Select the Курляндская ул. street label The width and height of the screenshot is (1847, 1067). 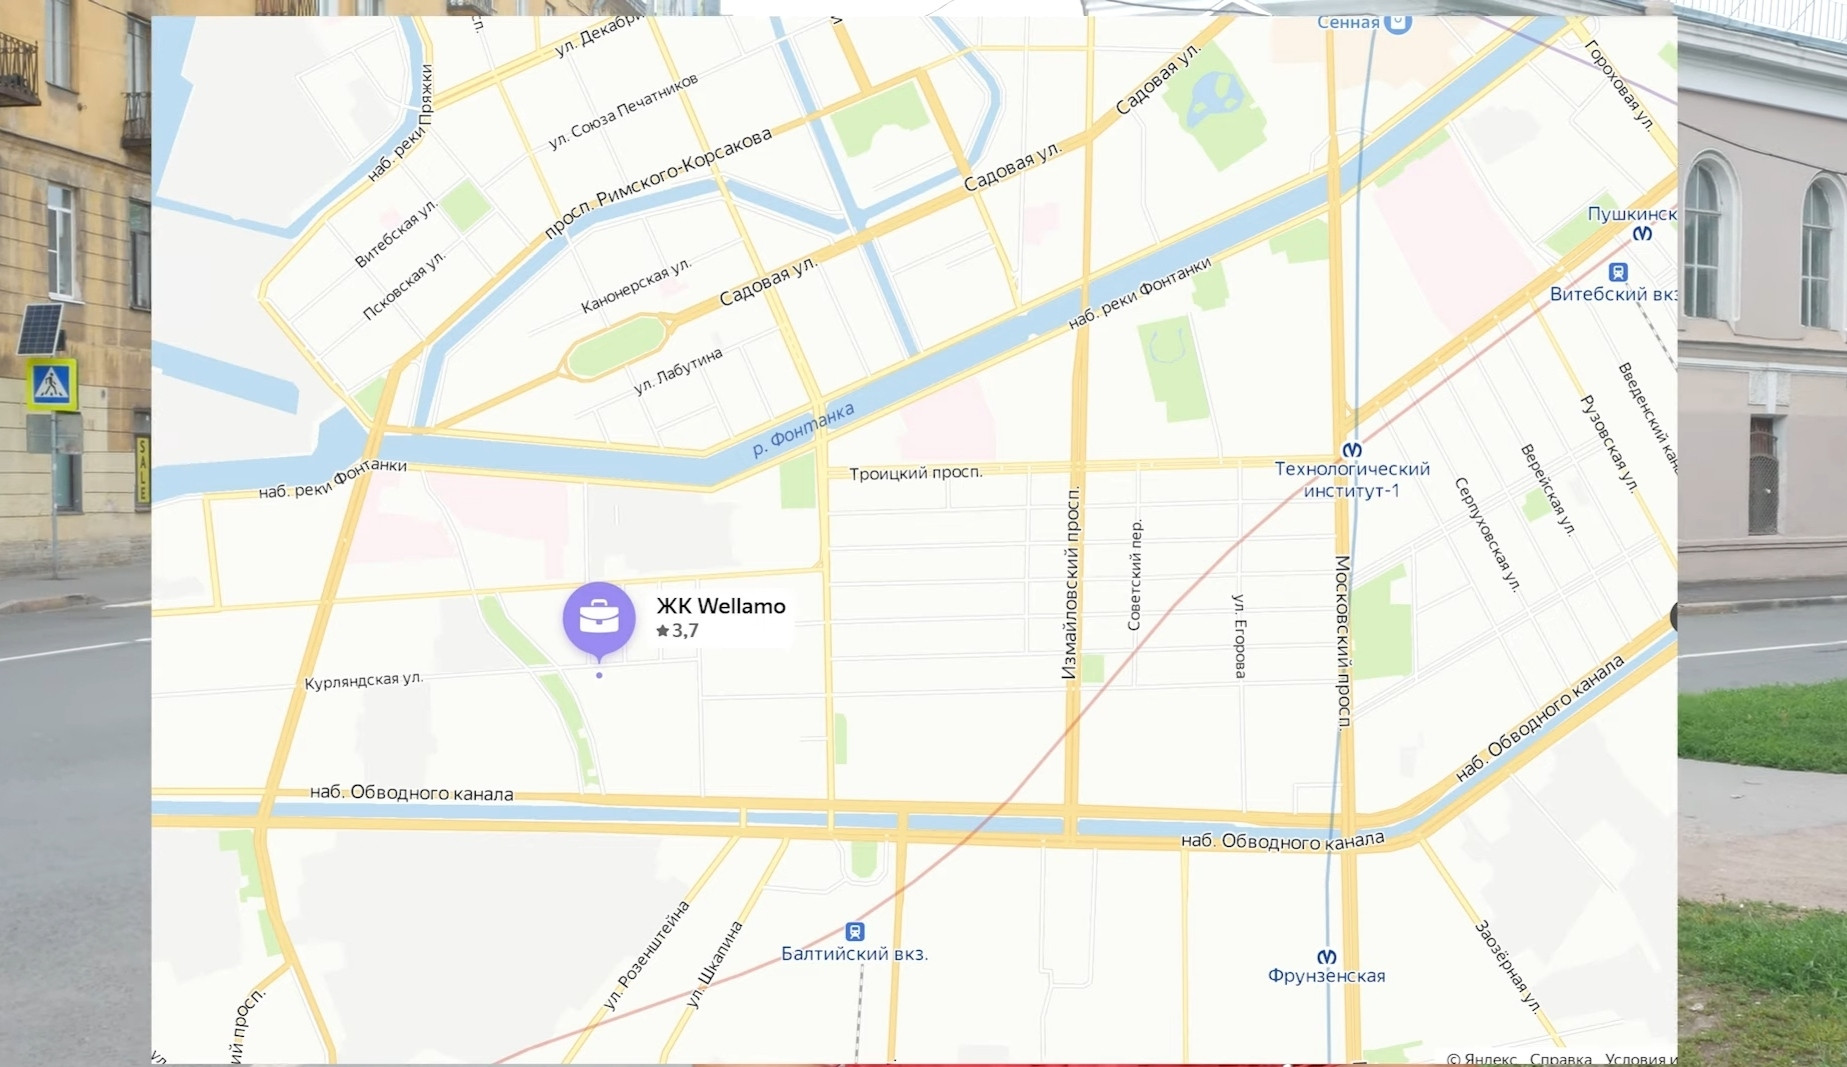tap(364, 680)
